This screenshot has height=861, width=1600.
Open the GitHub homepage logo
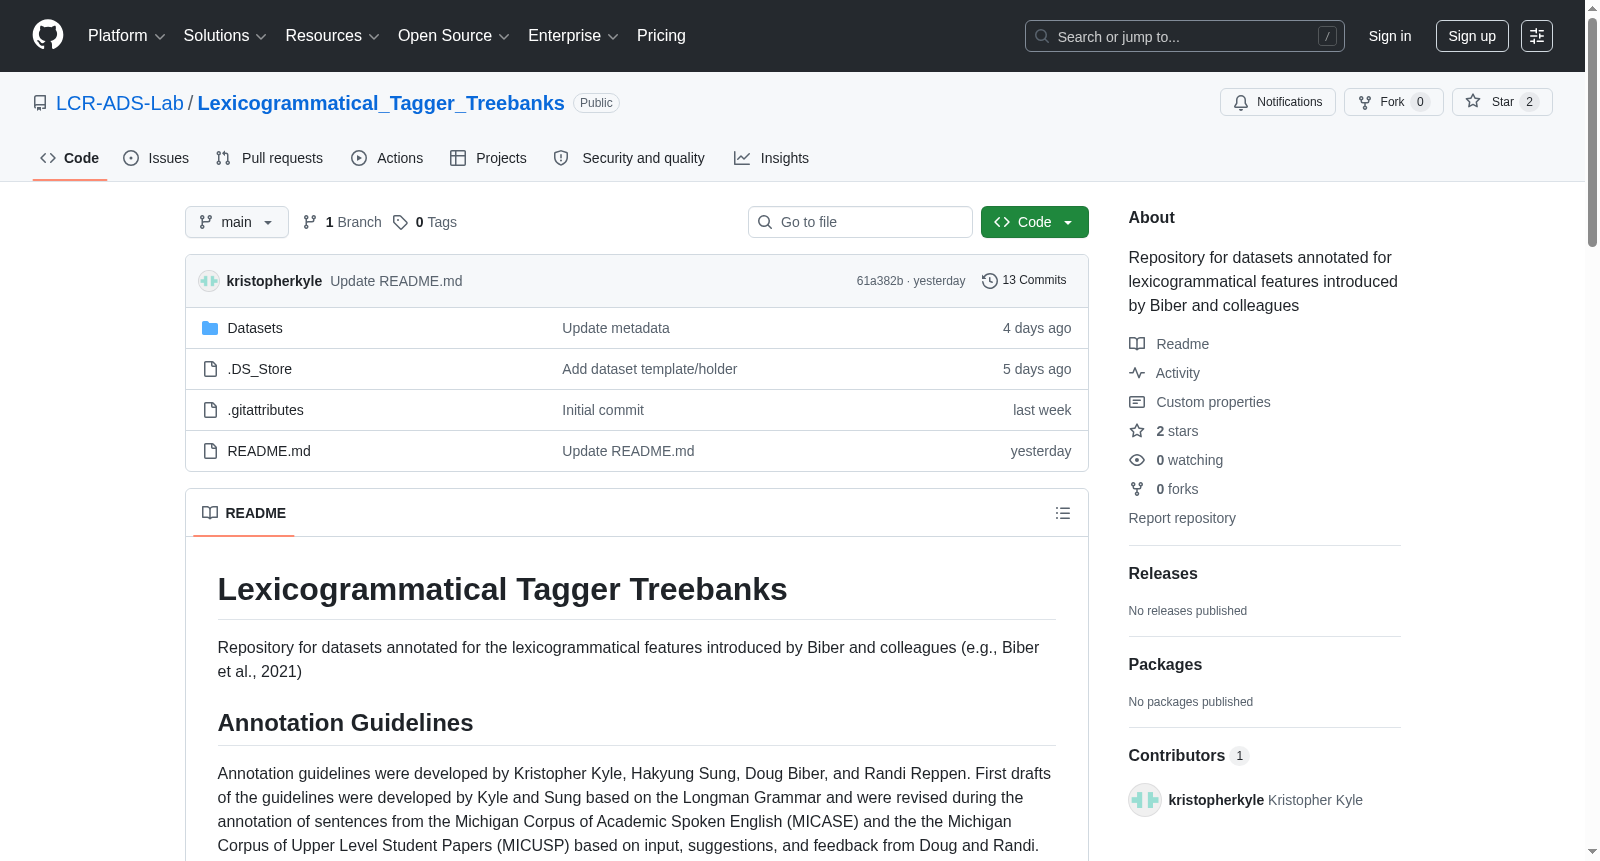point(48,35)
